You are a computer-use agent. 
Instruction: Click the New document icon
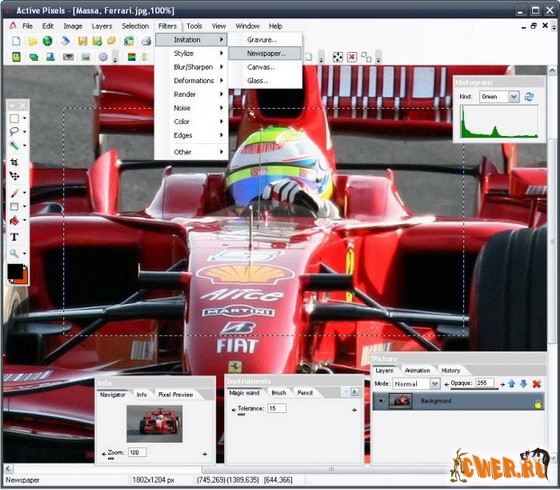[16, 41]
